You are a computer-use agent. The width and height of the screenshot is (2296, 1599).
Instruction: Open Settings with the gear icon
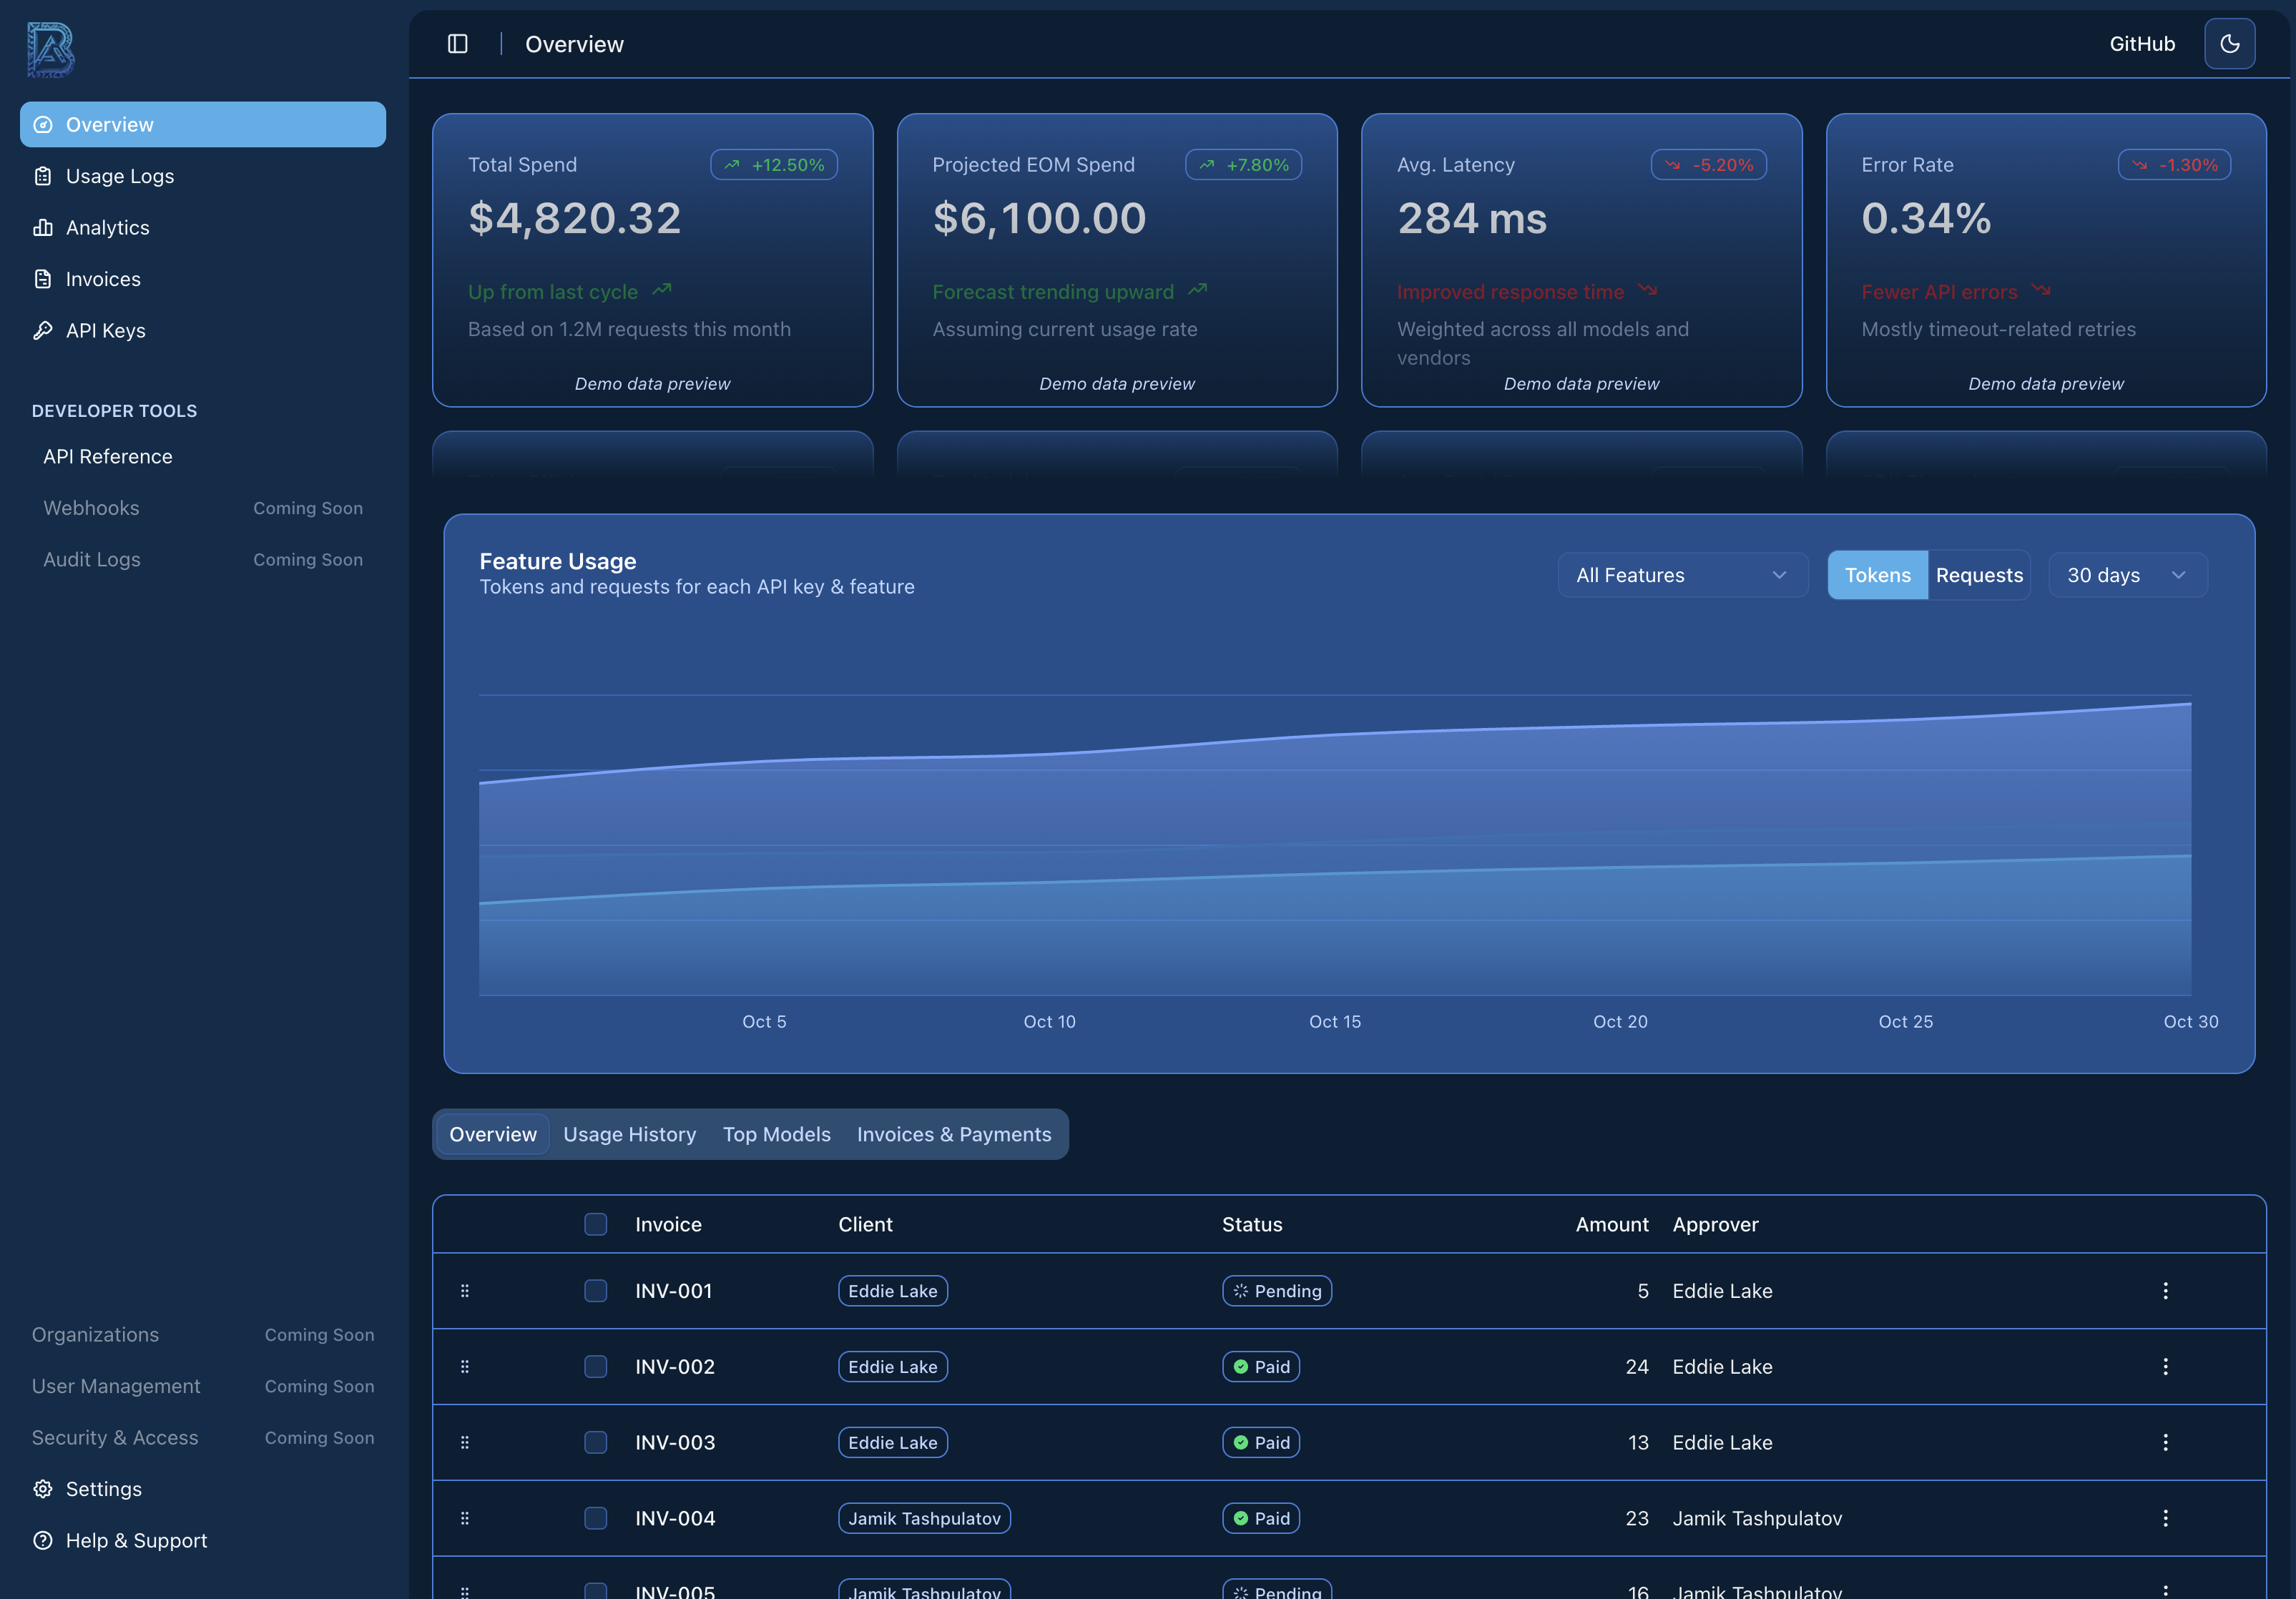(43, 1489)
